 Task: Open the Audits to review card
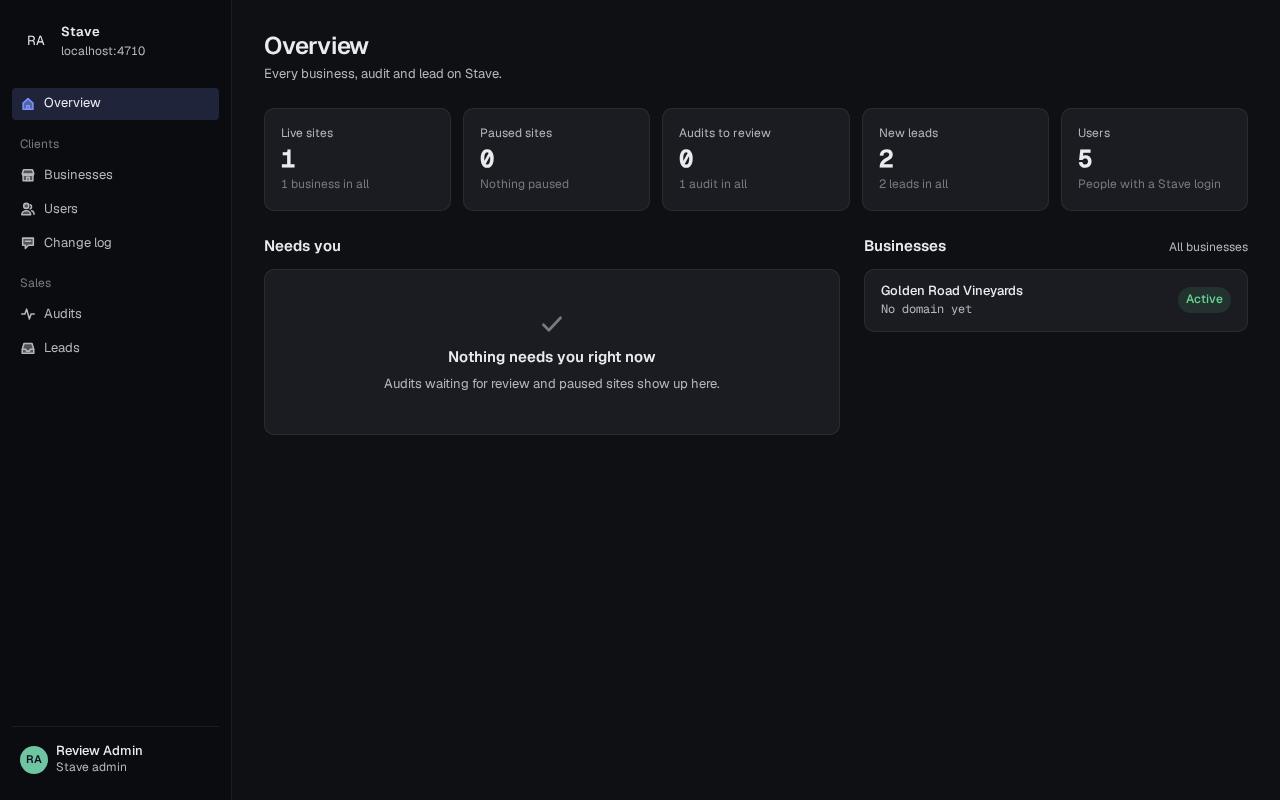756,159
